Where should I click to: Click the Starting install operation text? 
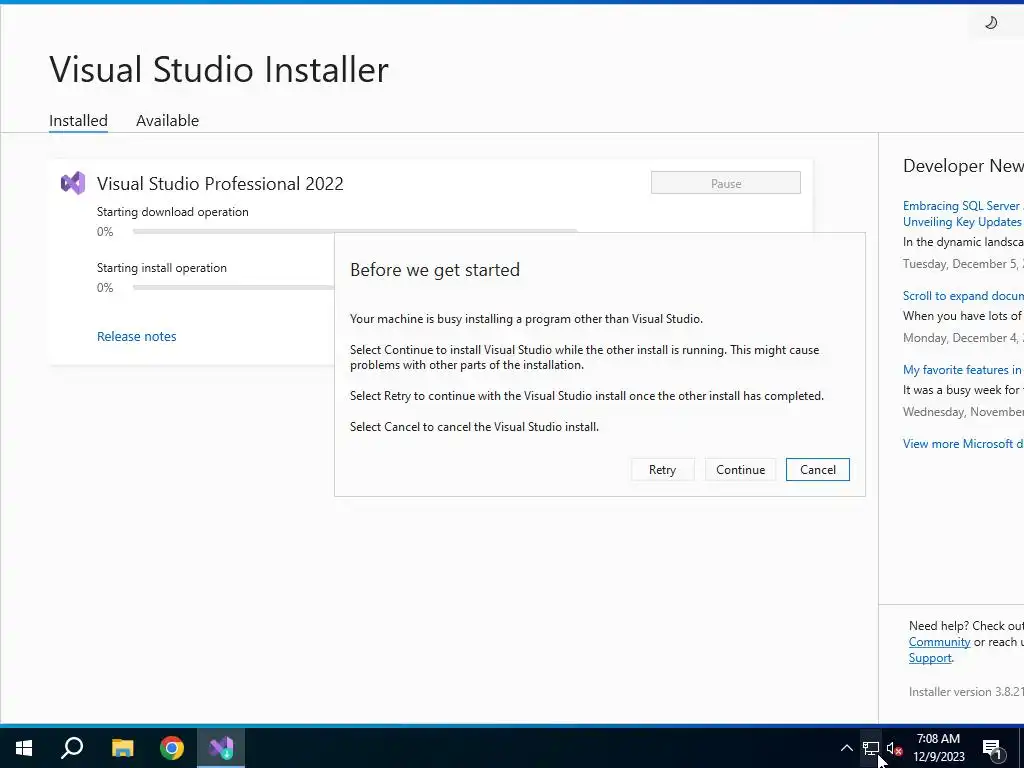coord(161,268)
